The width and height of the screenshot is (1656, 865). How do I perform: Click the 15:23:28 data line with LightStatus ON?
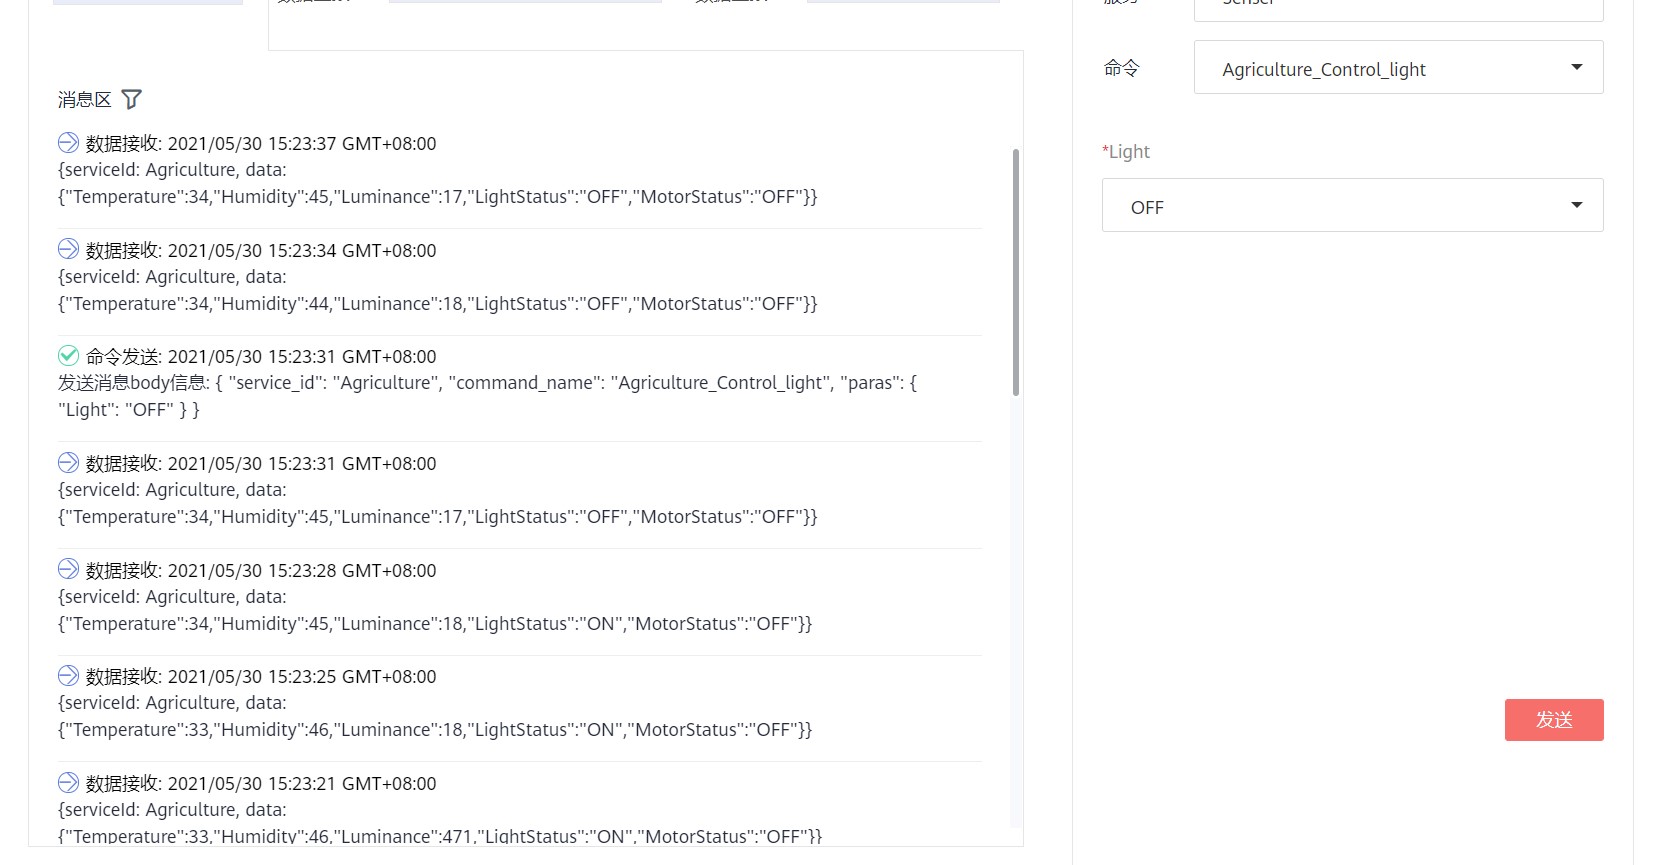tap(435, 624)
